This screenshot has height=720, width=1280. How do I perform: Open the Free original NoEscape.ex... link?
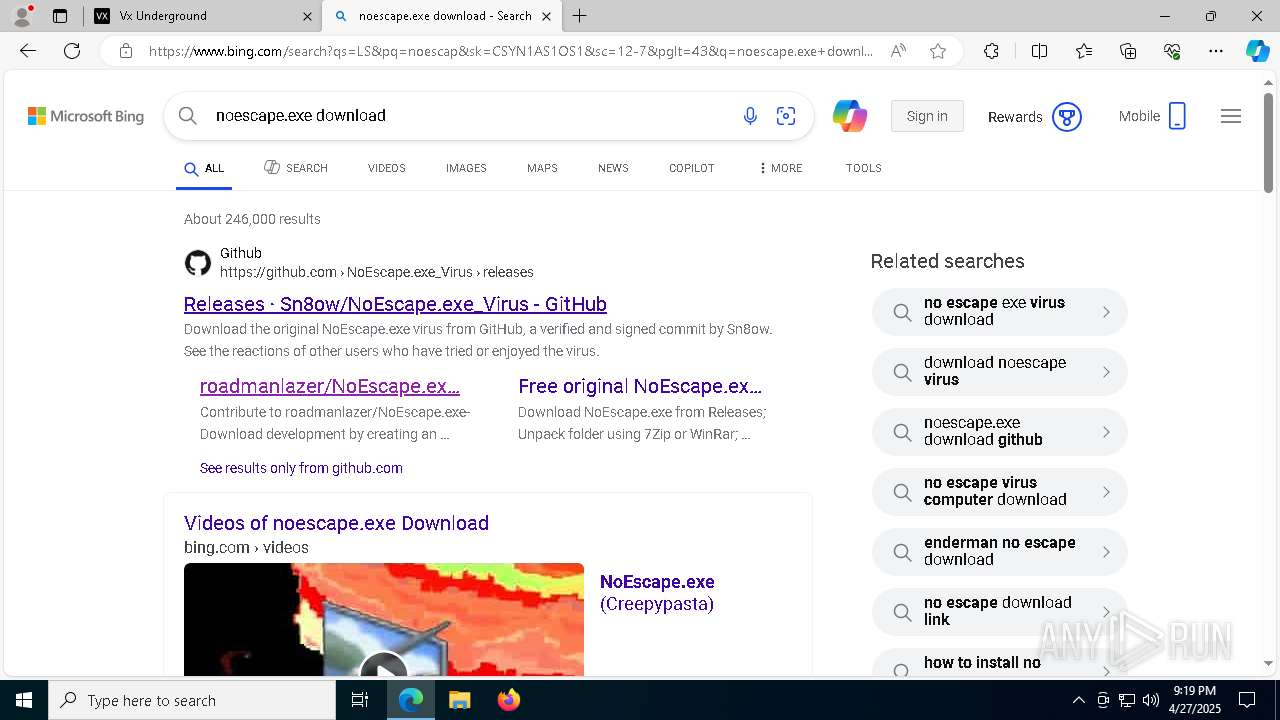640,386
